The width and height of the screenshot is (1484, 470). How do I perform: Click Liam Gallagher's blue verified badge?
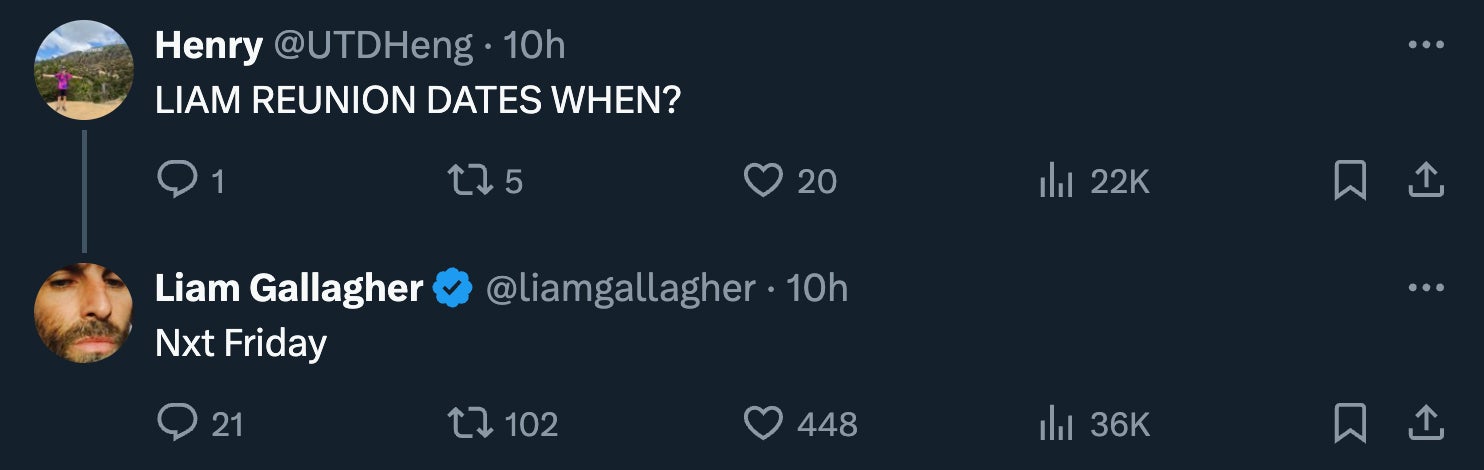453,289
